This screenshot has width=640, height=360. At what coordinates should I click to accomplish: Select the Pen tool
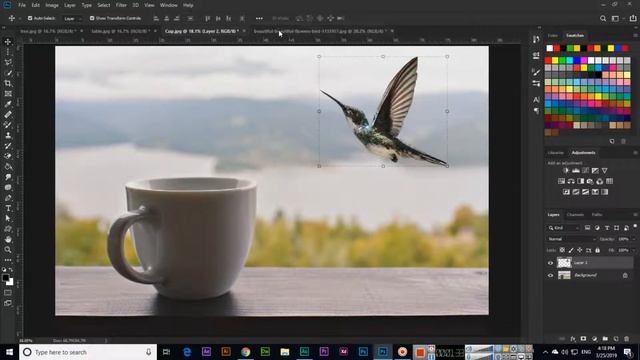pyautogui.click(x=8, y=198)
